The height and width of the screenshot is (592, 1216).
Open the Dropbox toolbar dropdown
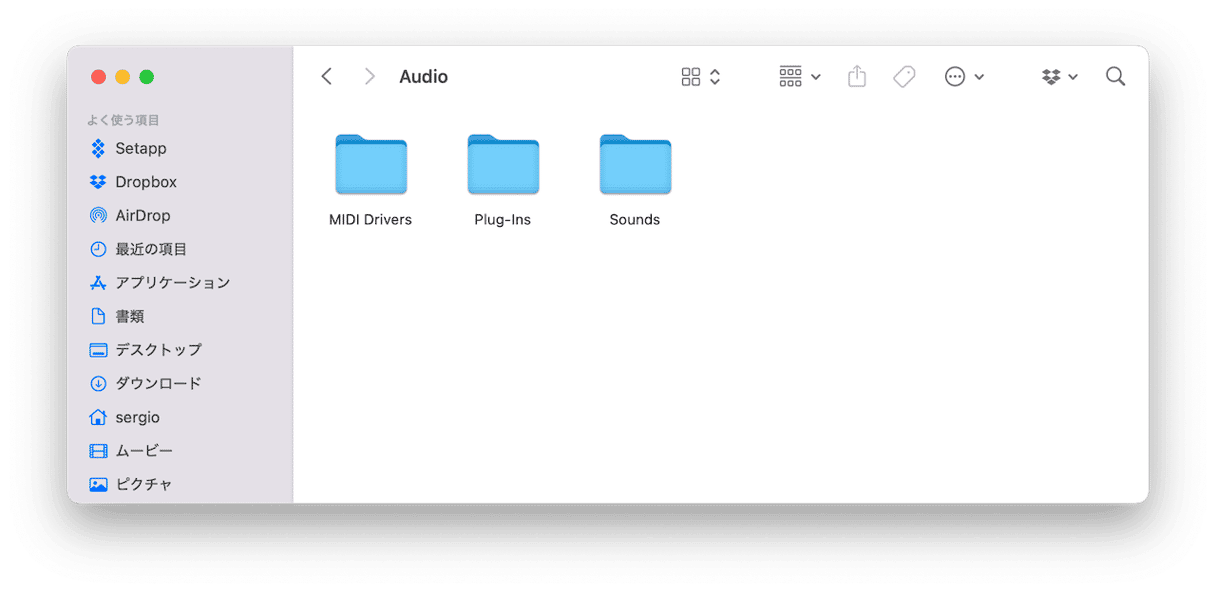point(1059,77)
